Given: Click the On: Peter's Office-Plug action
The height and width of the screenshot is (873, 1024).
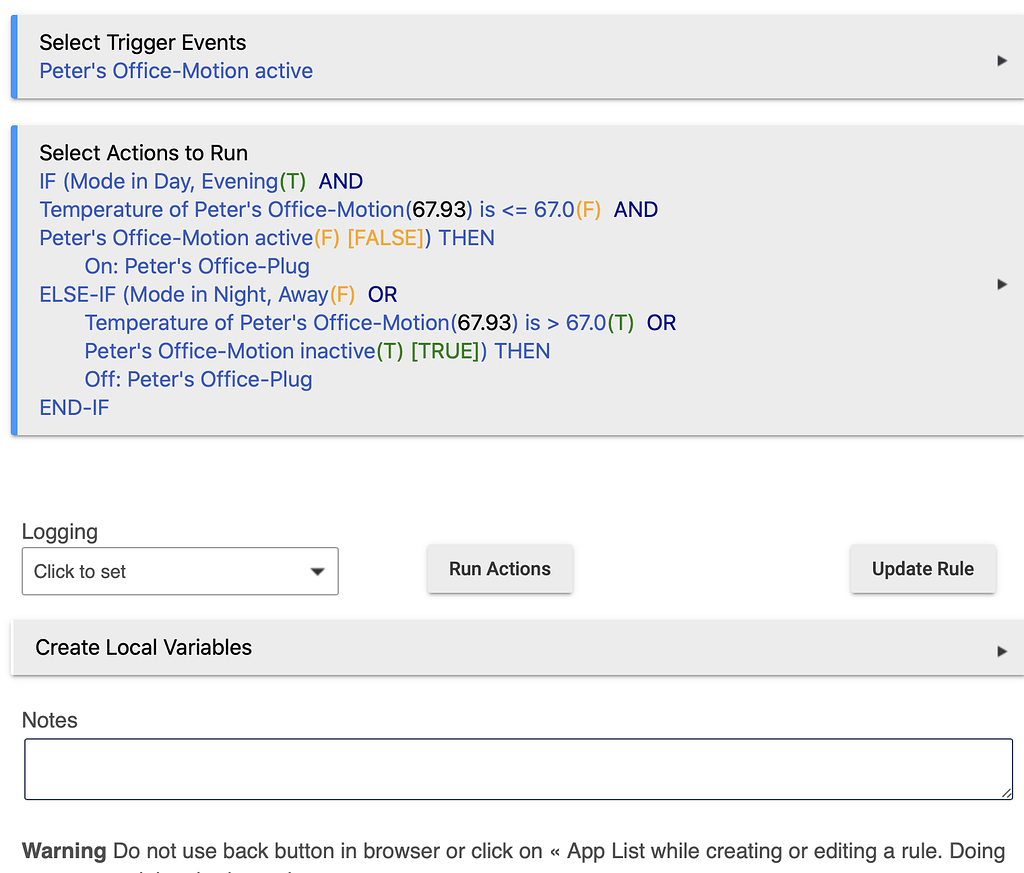Looking at the screenshot, I should tap(197, 267).
